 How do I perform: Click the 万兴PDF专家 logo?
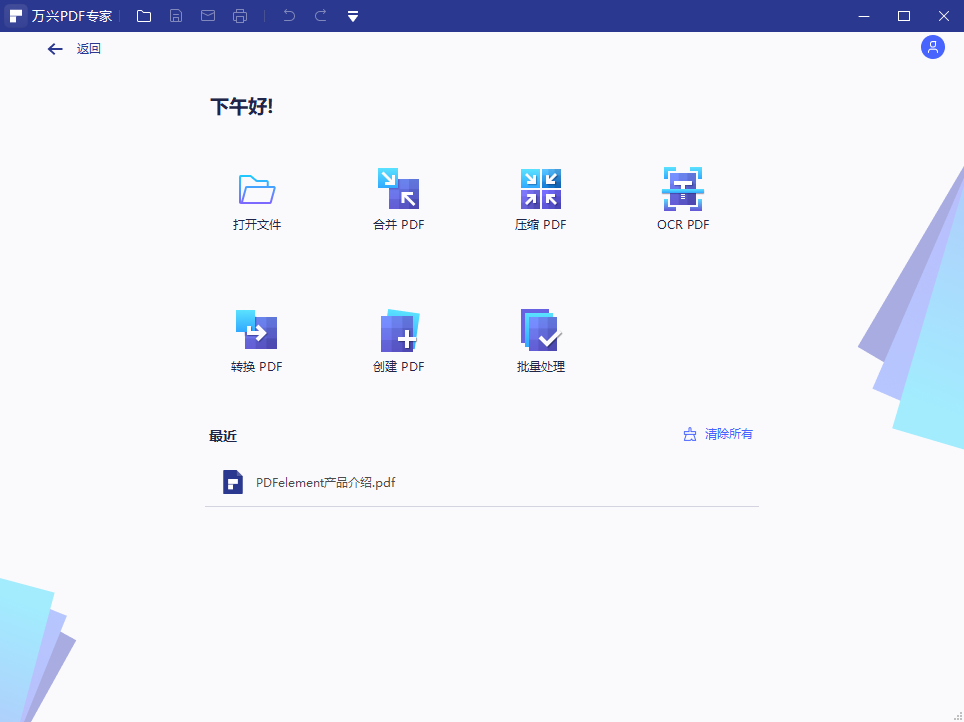62,15
